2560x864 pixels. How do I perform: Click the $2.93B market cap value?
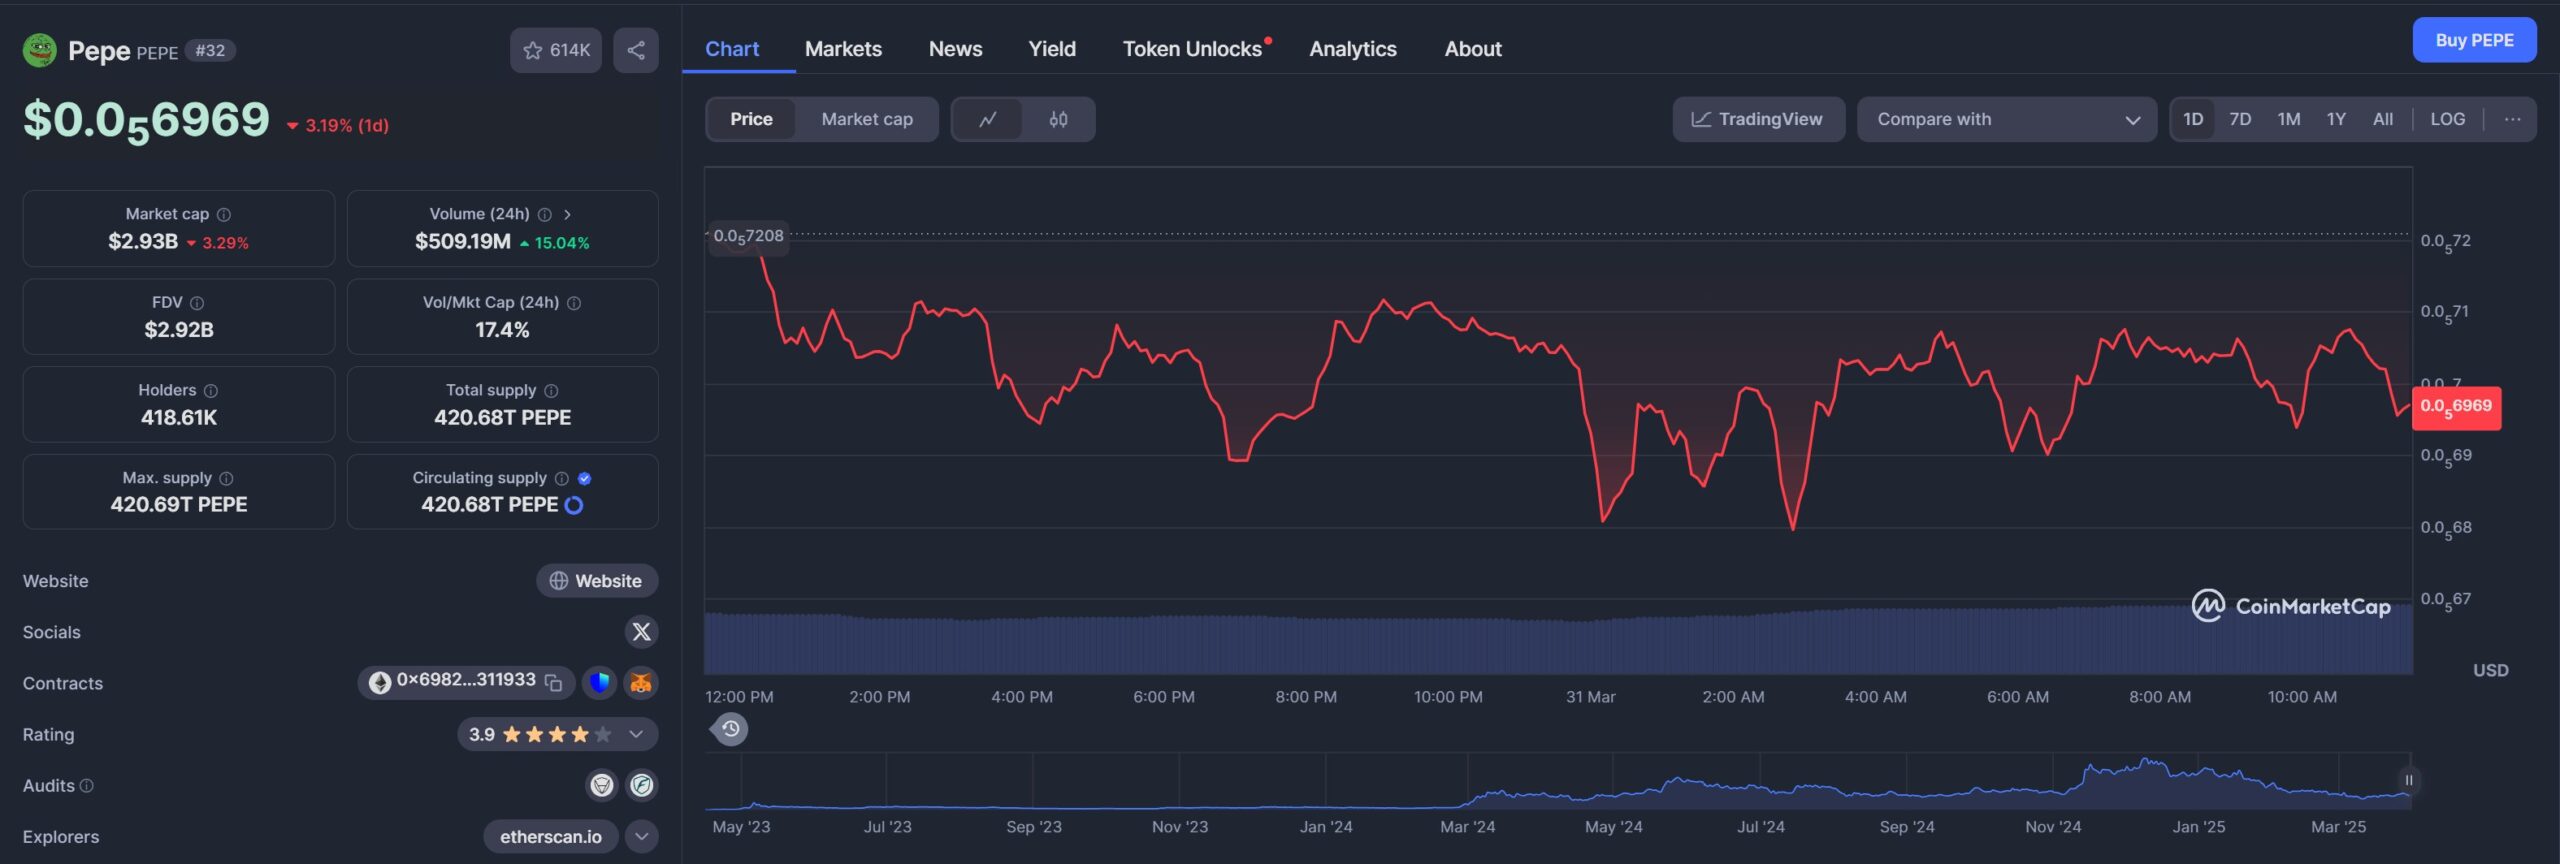[143, 242]
